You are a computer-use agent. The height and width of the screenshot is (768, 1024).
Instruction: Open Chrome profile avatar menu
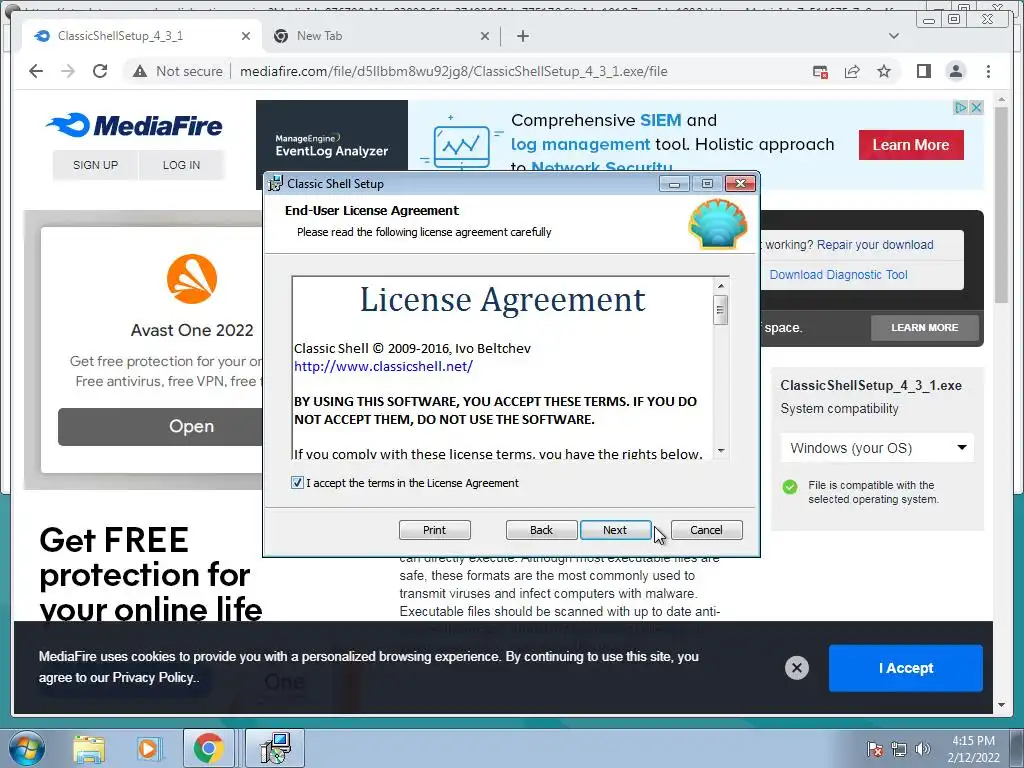(x=955, y=71)
